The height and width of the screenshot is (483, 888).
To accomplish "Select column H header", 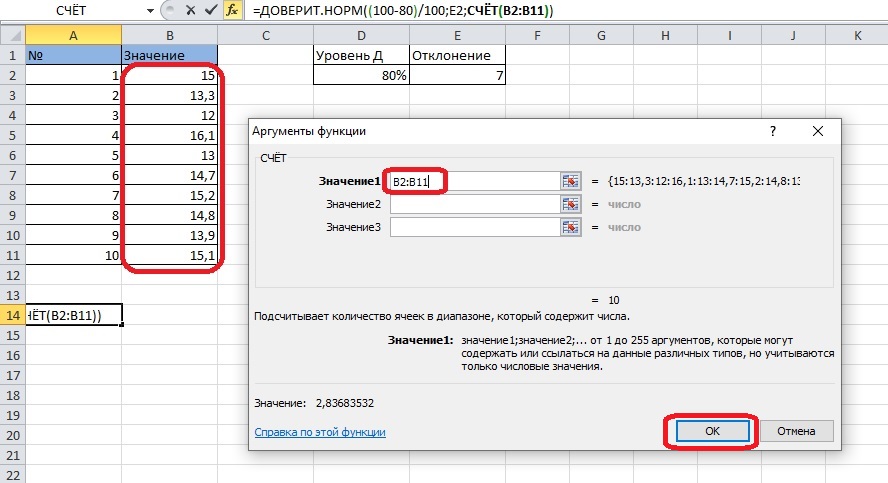I will click(x=665, y=36).
